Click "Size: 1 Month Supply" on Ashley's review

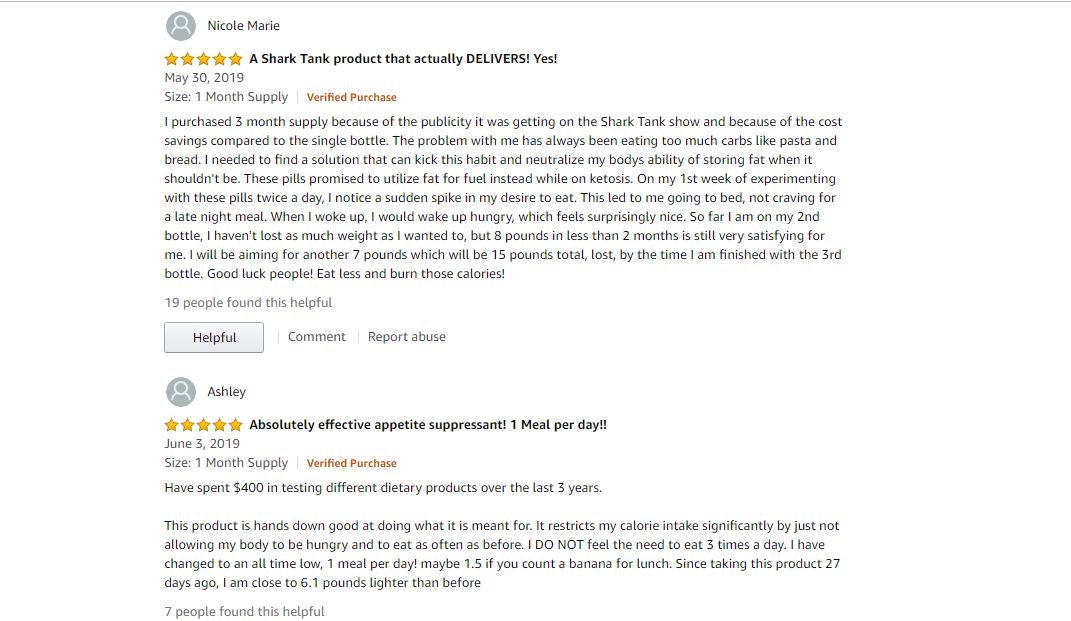[226, 463]
